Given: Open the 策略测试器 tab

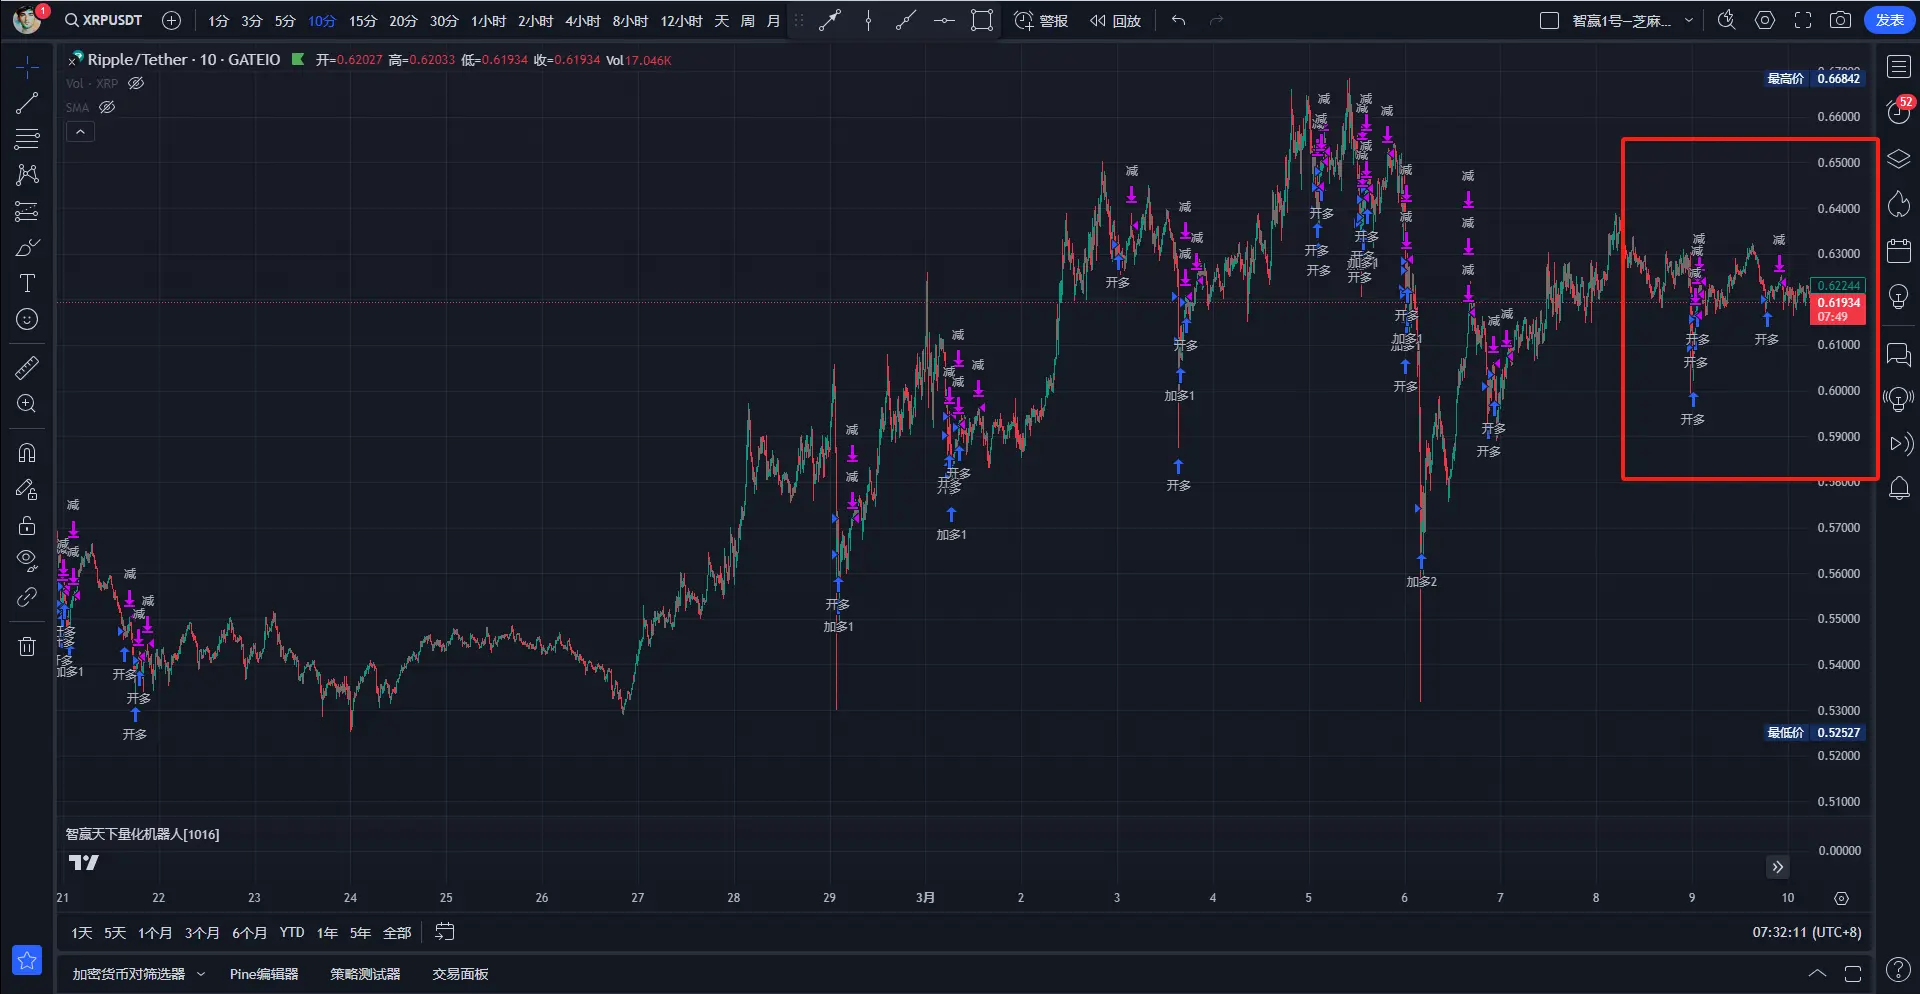Looking at the screenshot, I should [x=365, y=974].
